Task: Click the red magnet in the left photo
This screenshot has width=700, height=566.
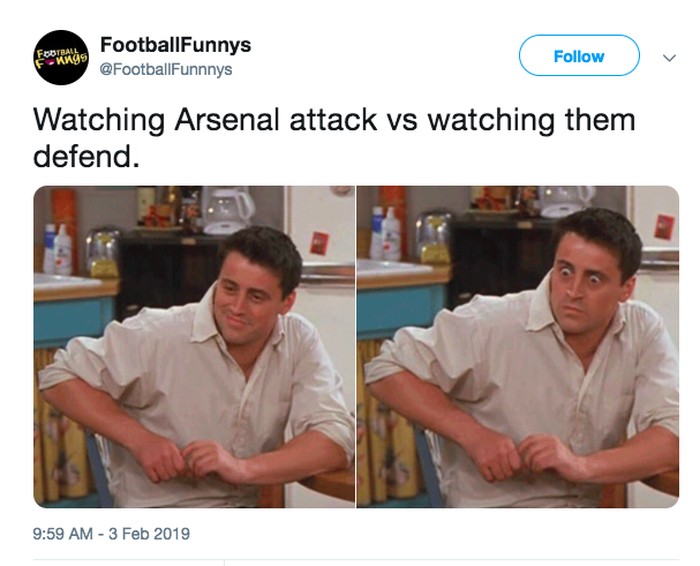Action: click(x=319, y=241)
